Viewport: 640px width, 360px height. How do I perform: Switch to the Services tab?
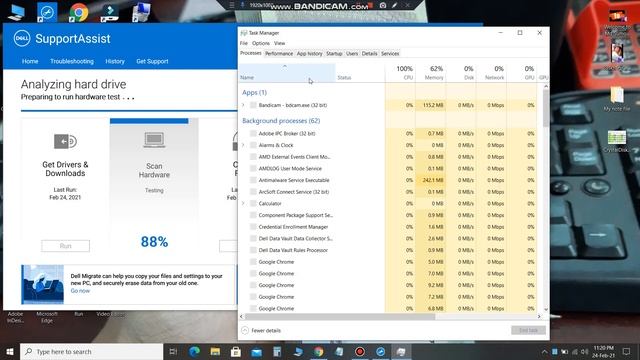click(x=390, y=53)
